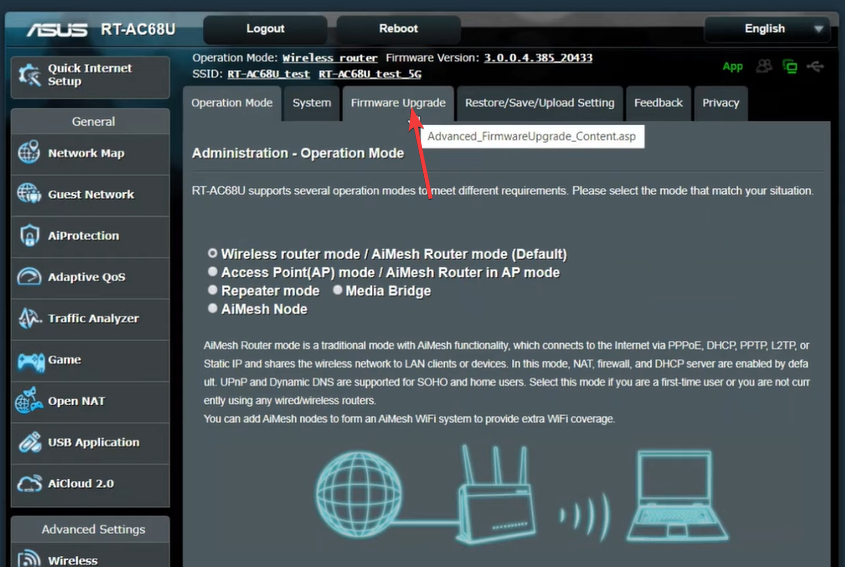Click the Game controller icon
The image size is (845, 567).
pyautogui.click(x=31, y=361)
